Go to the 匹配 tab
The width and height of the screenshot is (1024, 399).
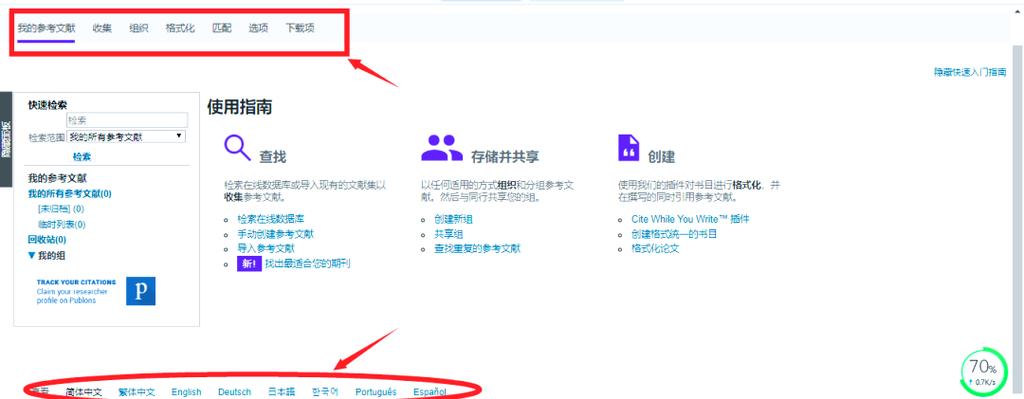click(x=221, y=28)
